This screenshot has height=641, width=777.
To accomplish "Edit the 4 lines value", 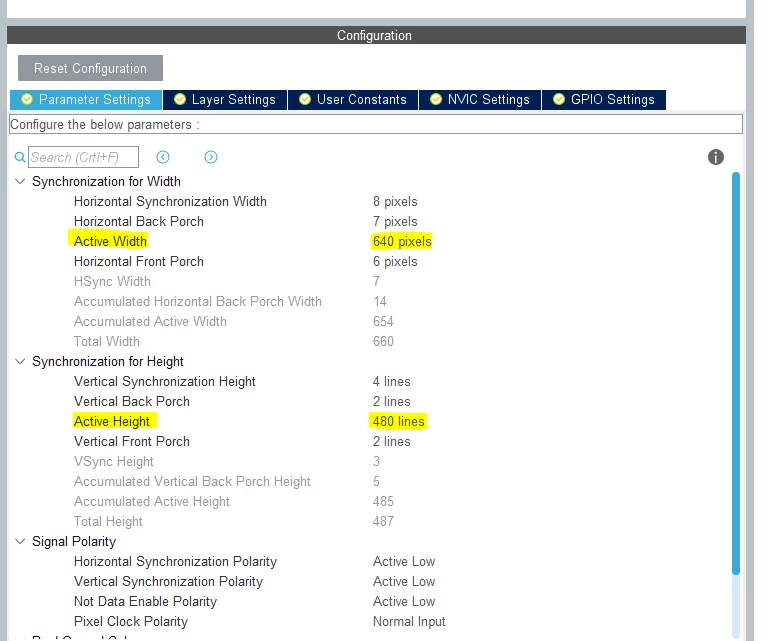I will click(x=391, y=381).
